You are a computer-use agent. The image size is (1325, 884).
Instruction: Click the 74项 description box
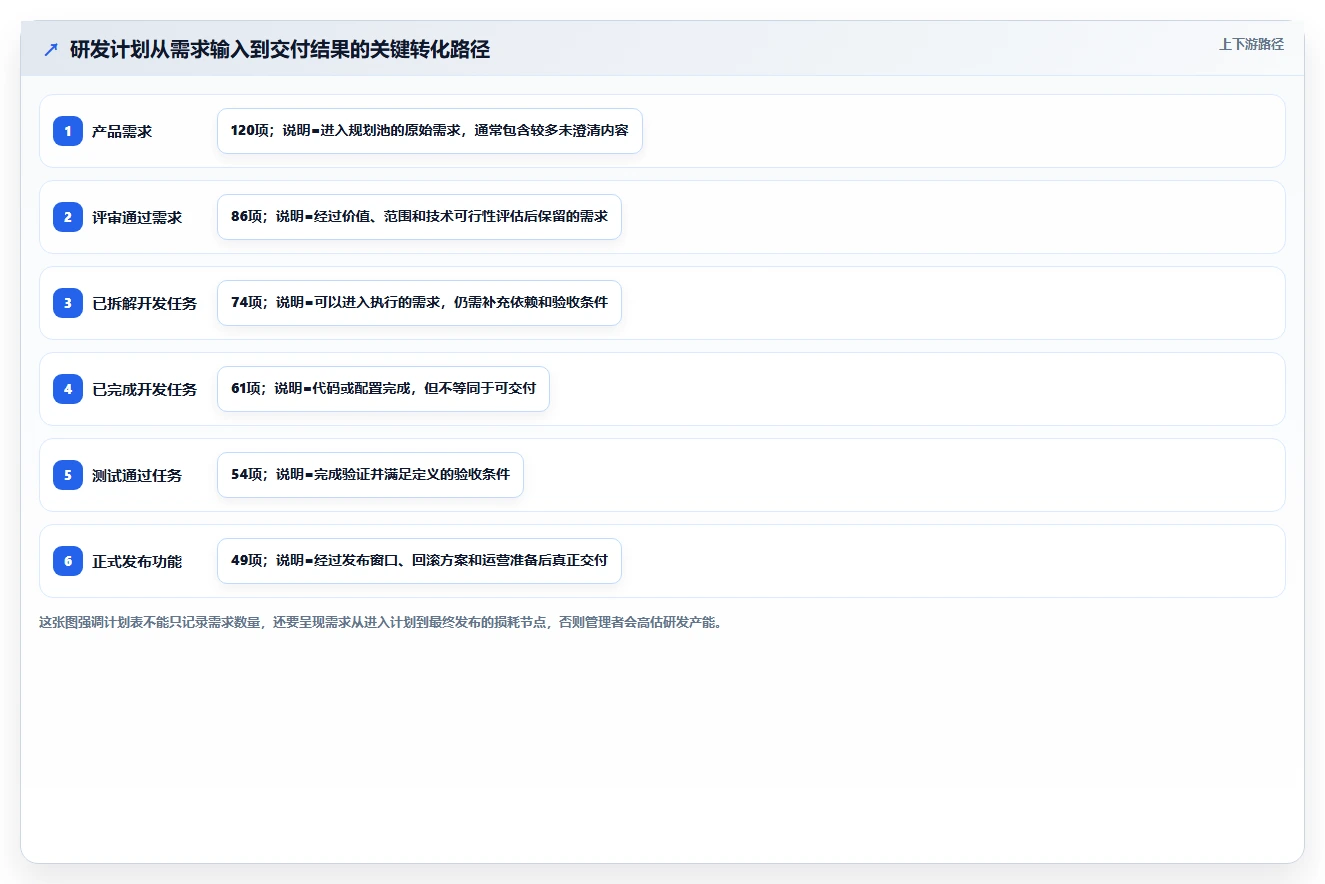pyautogui.click(x=419, y=303)
